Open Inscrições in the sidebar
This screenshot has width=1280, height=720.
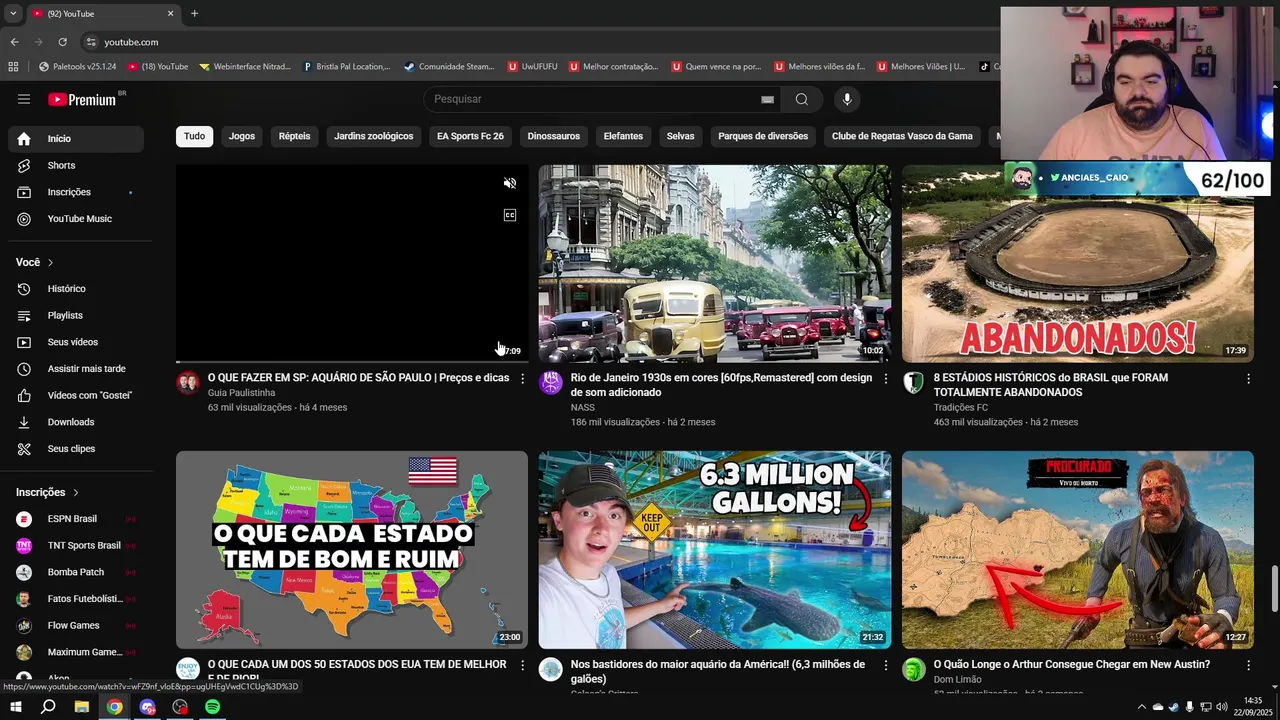tap(76, 192)
